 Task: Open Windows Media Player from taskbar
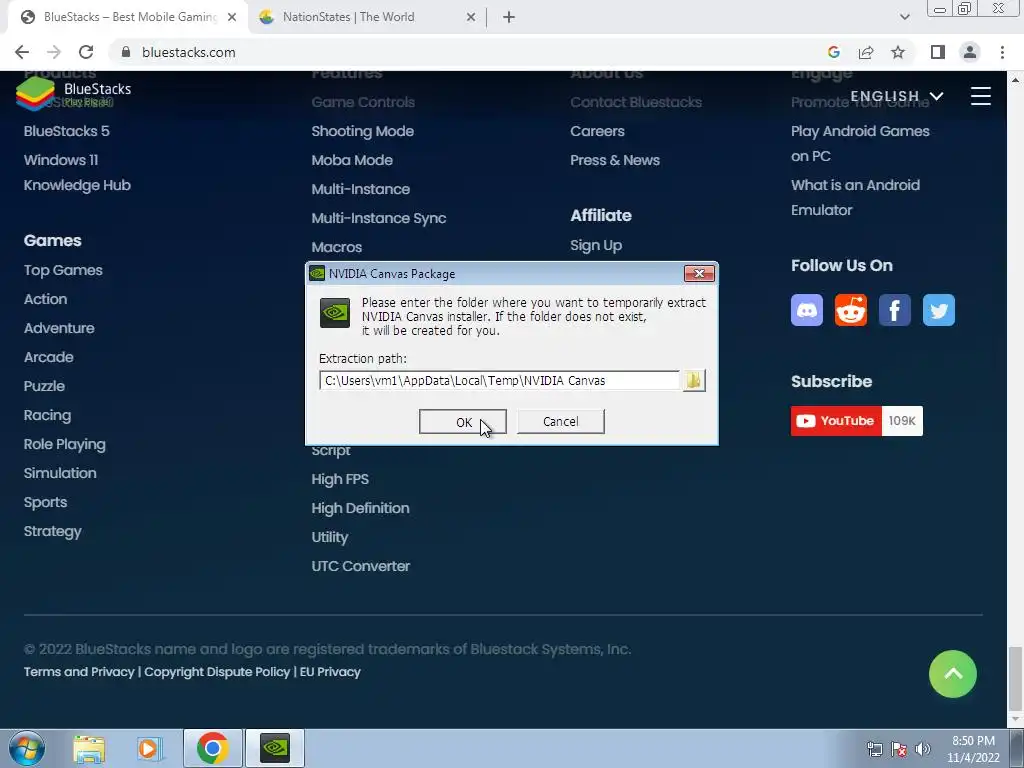pos(148,749)
